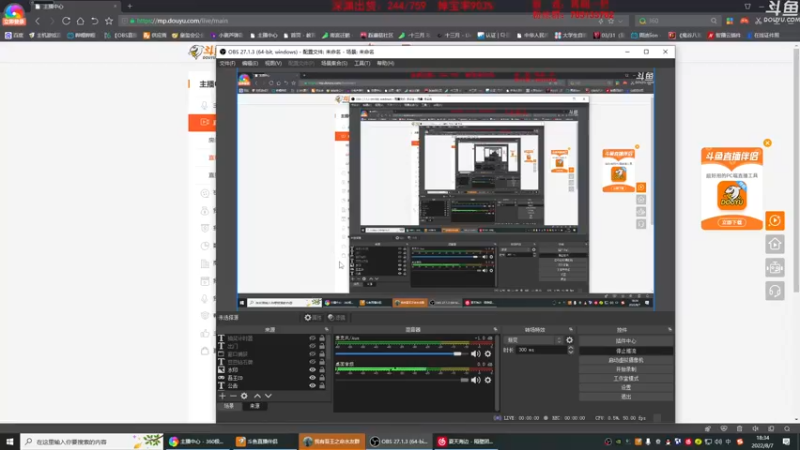800x450 pixels.
Task: Open desktop audio settings gear in mixer
Action: [x=488, y=380]
